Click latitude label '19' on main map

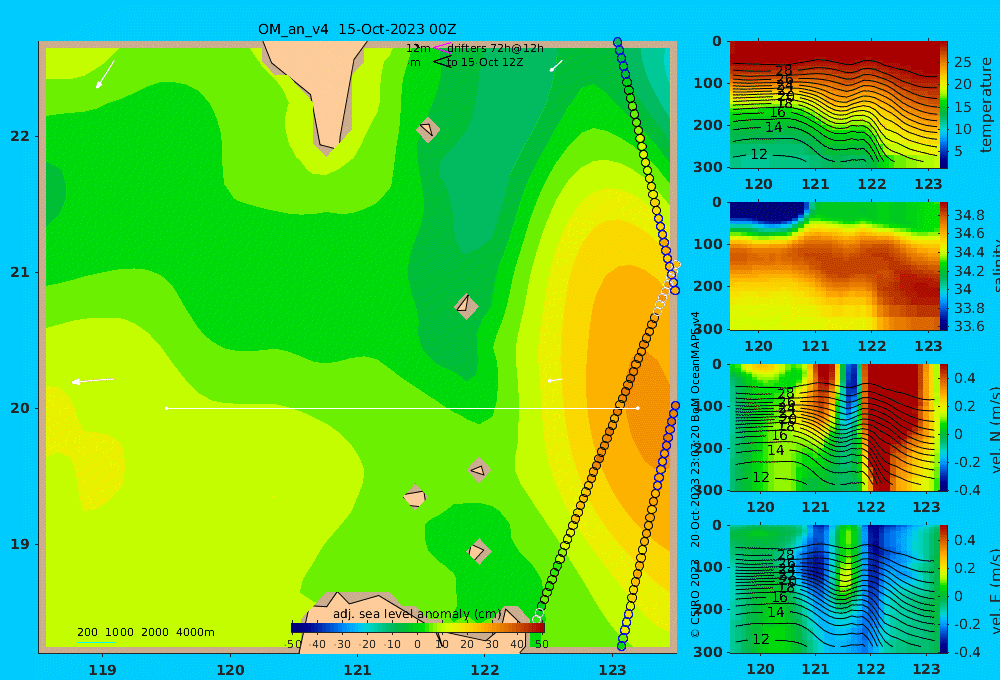[20, 544]
